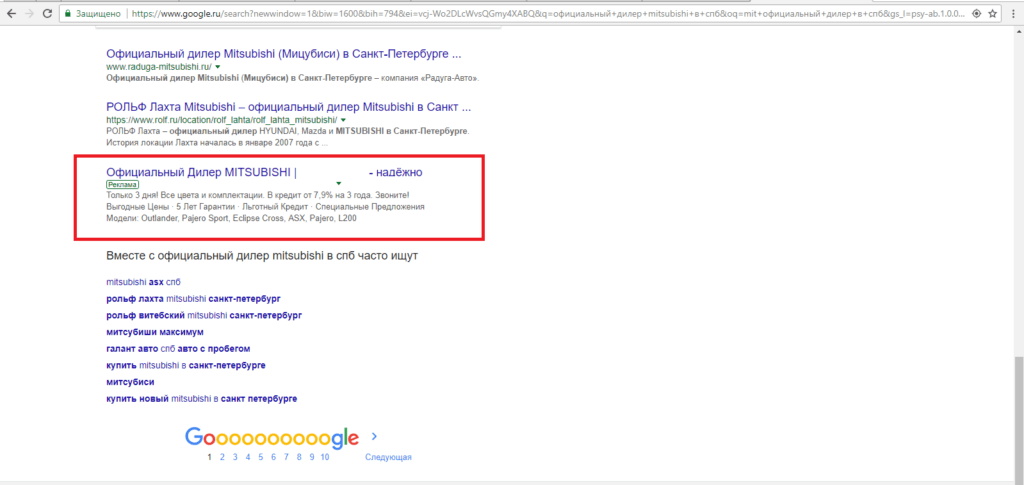Open the ad titled Официальный Дилер MITSUBISHI

pyautogui.click(x=264, y=172)
